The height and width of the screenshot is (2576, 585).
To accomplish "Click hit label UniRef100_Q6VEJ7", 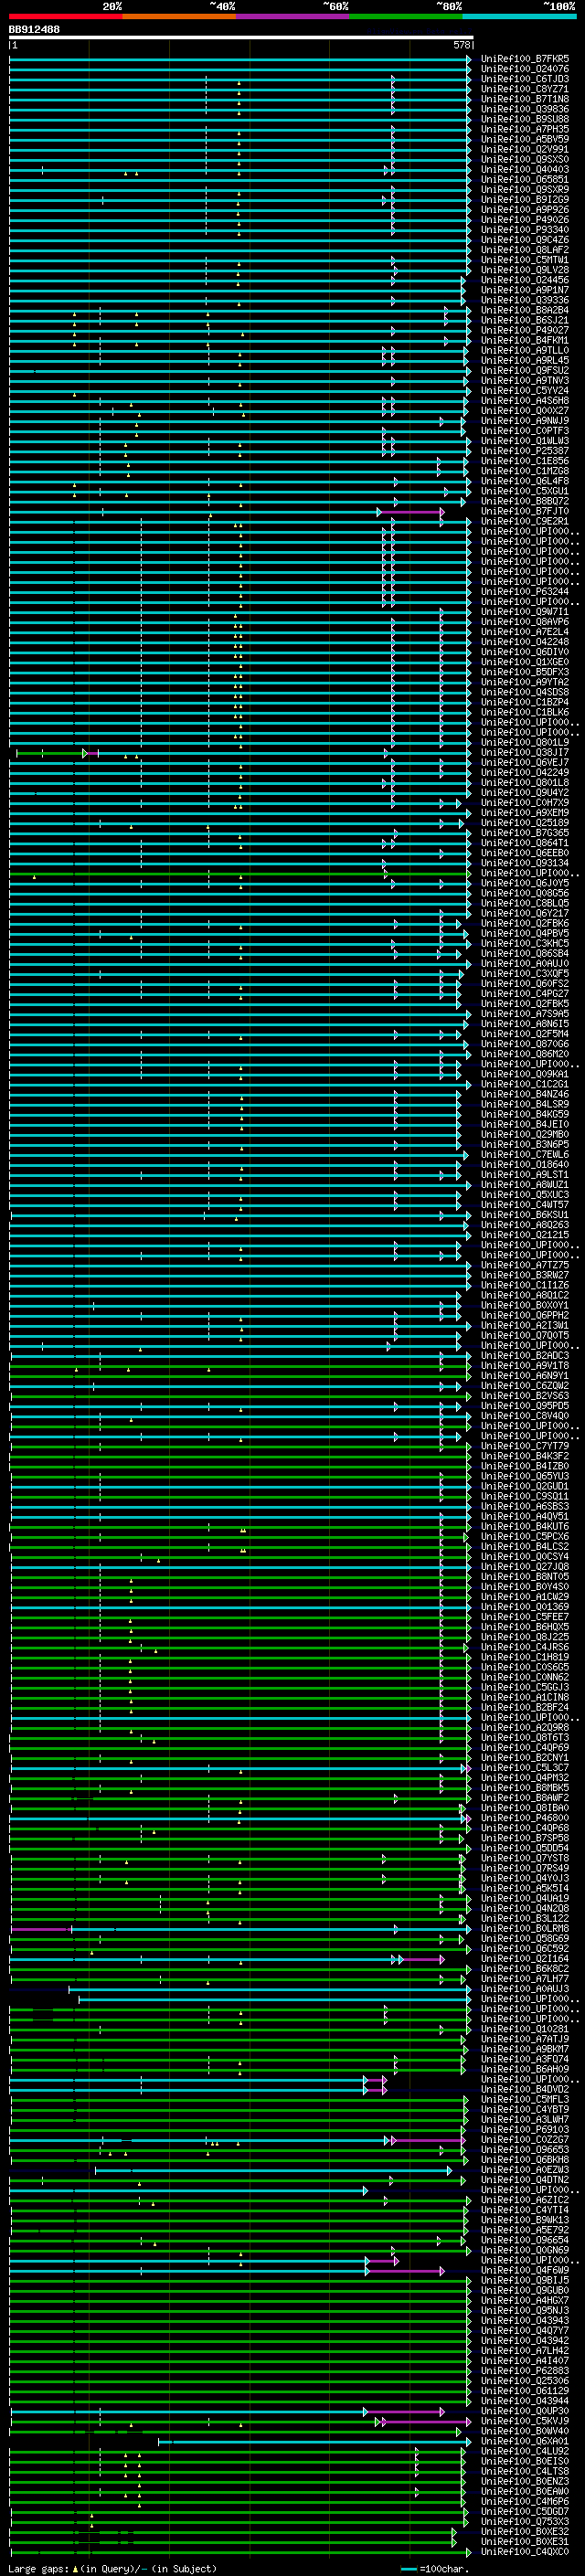I will [x=525, y=762].
